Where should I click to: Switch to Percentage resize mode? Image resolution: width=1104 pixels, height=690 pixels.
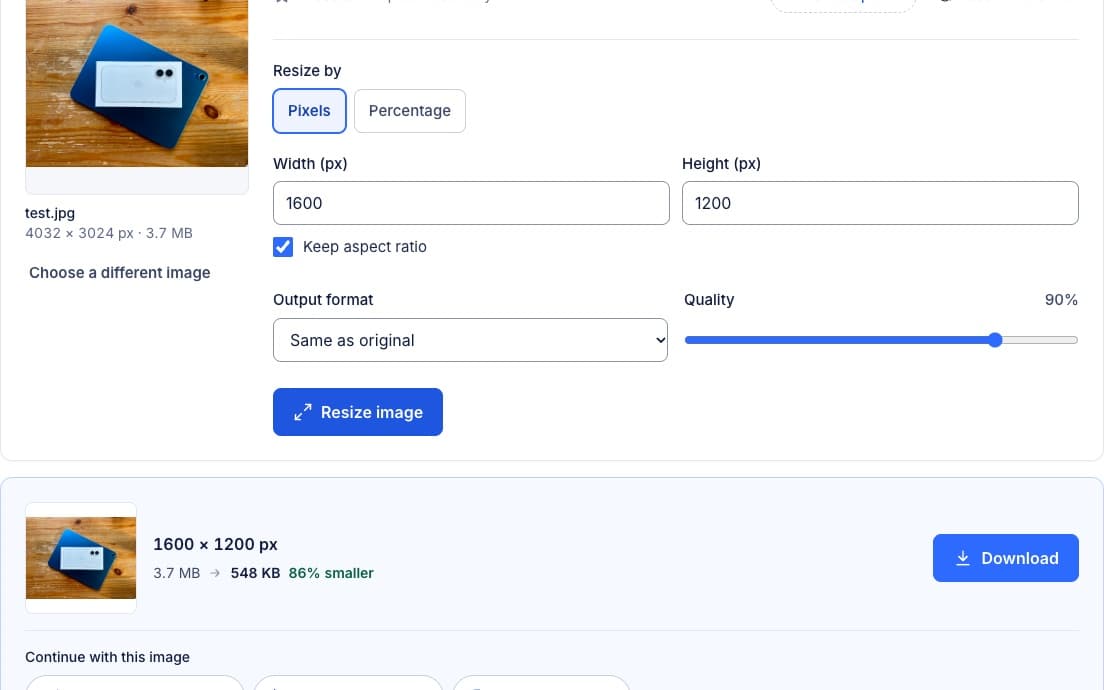[x=409, y=111]
